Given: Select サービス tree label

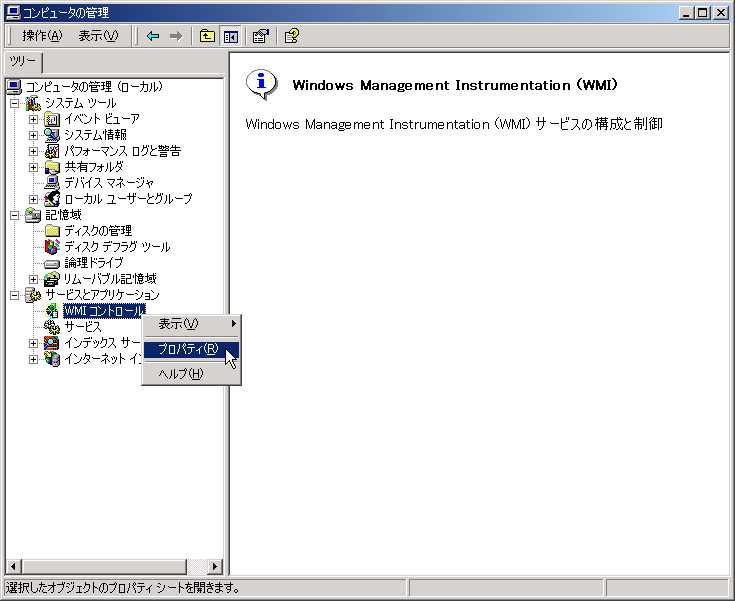Looking at the screenshot, I should (x=82, y=327).
